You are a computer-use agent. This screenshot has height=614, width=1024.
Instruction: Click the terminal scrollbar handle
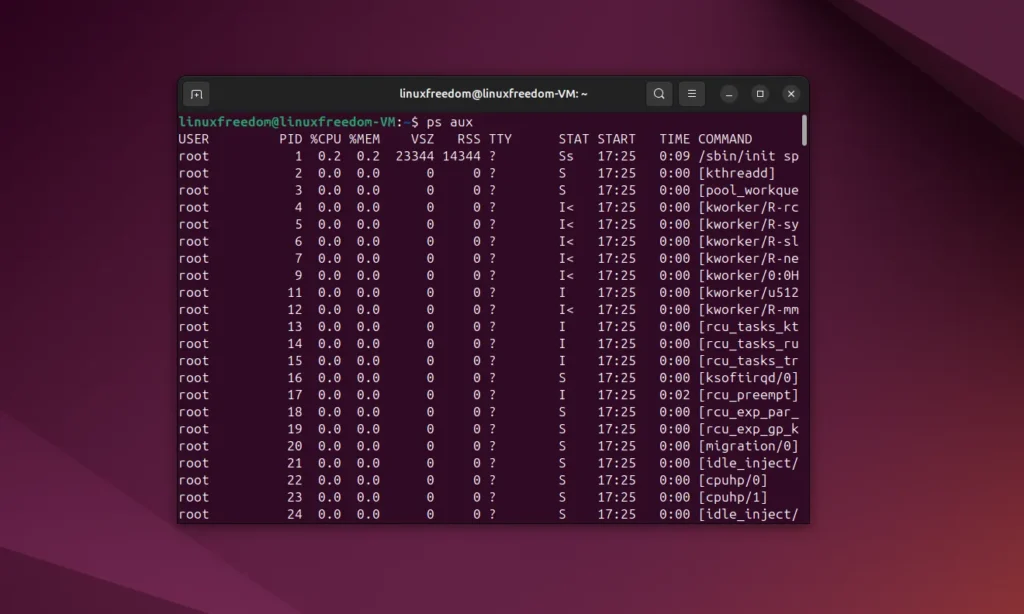804,130
